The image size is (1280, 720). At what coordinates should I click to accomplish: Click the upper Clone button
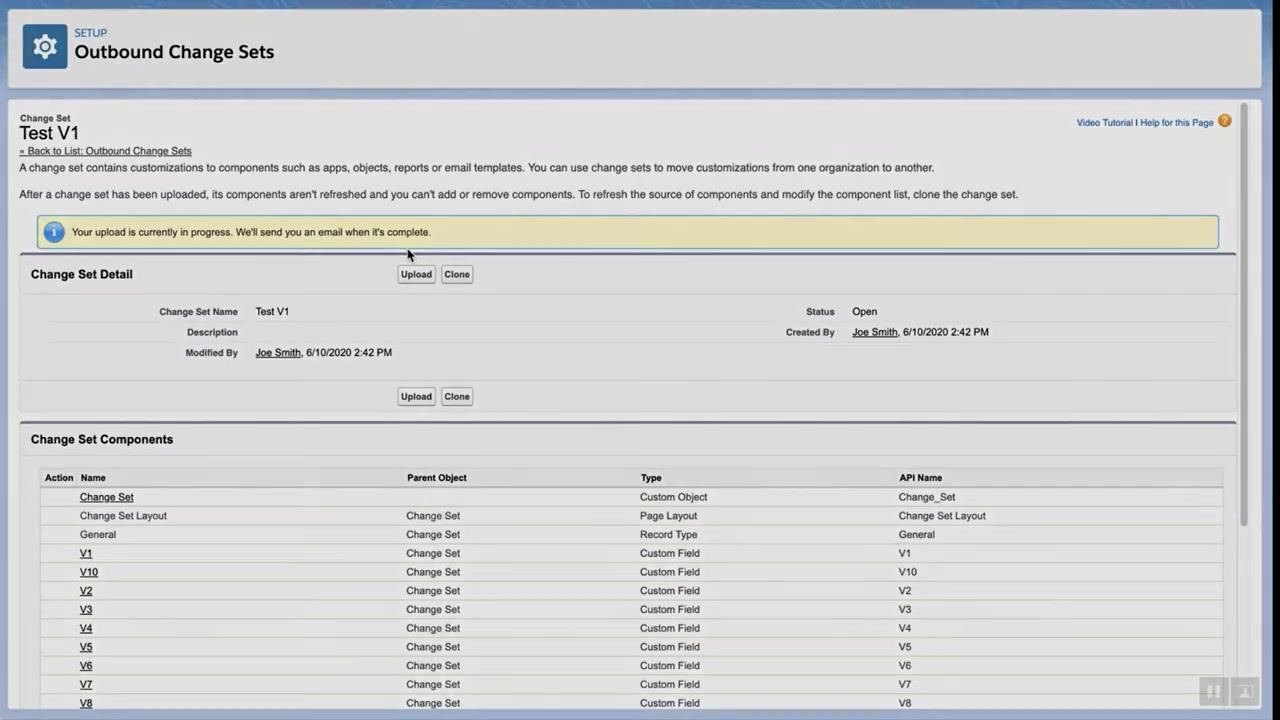pos(457,274)
